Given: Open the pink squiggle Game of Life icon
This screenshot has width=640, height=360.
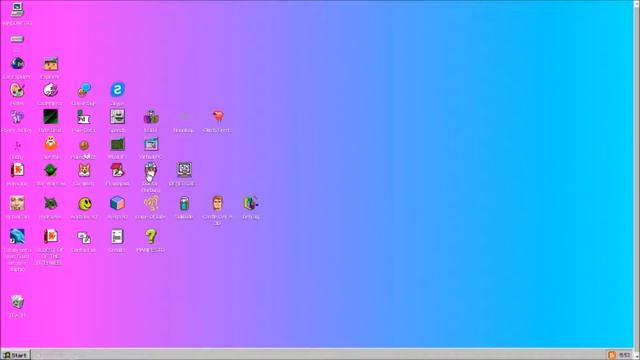Looking at the screenshot, I should point(151,203).
